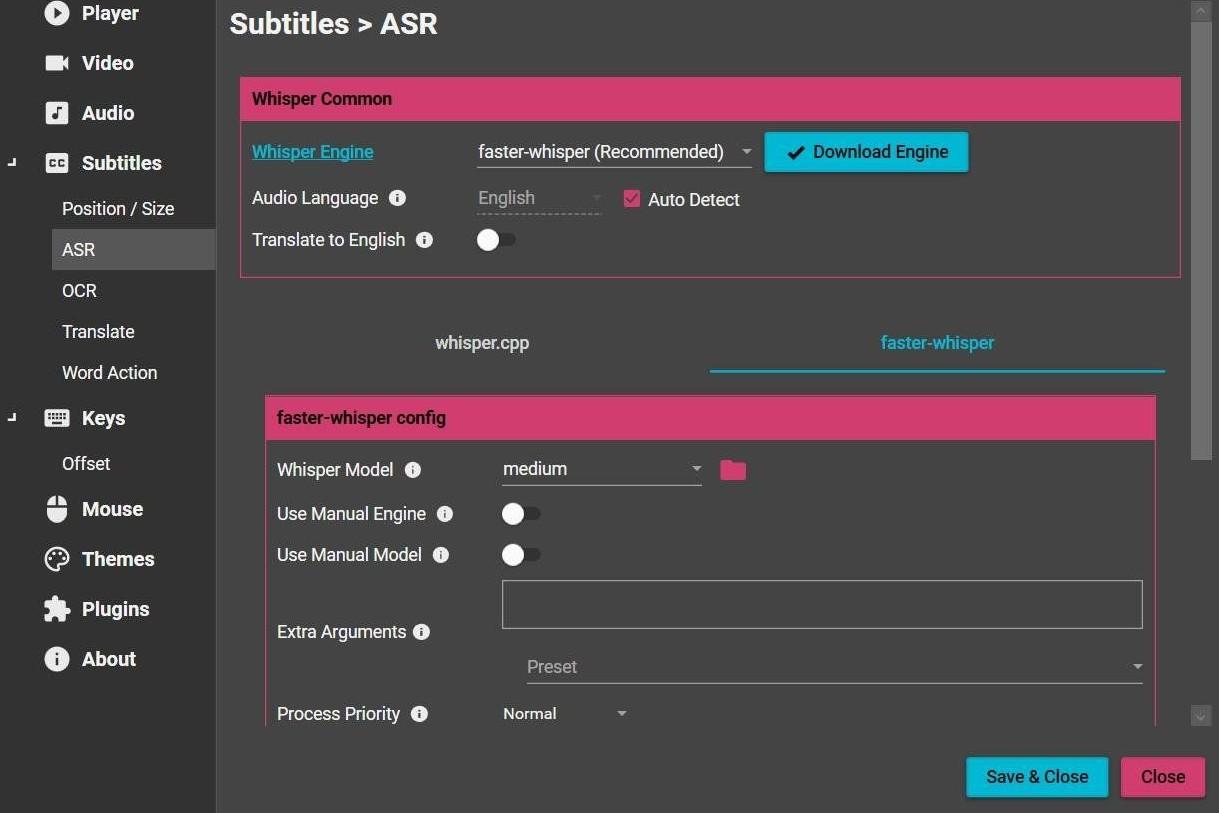Click inside the Extra Arguments text field
The height and width of the screenshot is (813, 1219).
pos(821,604)
